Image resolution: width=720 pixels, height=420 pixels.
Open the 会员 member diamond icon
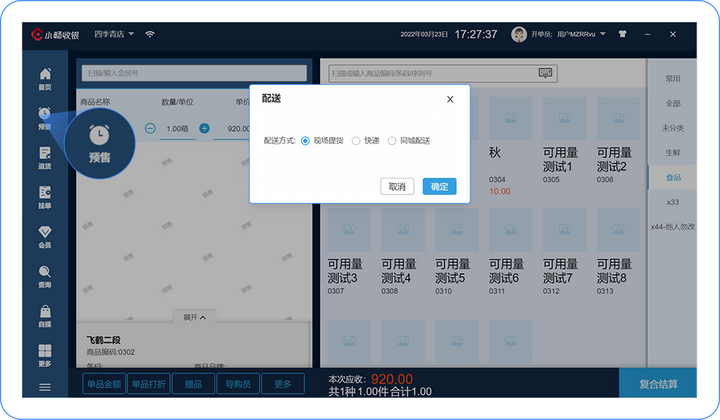(45, 237)
